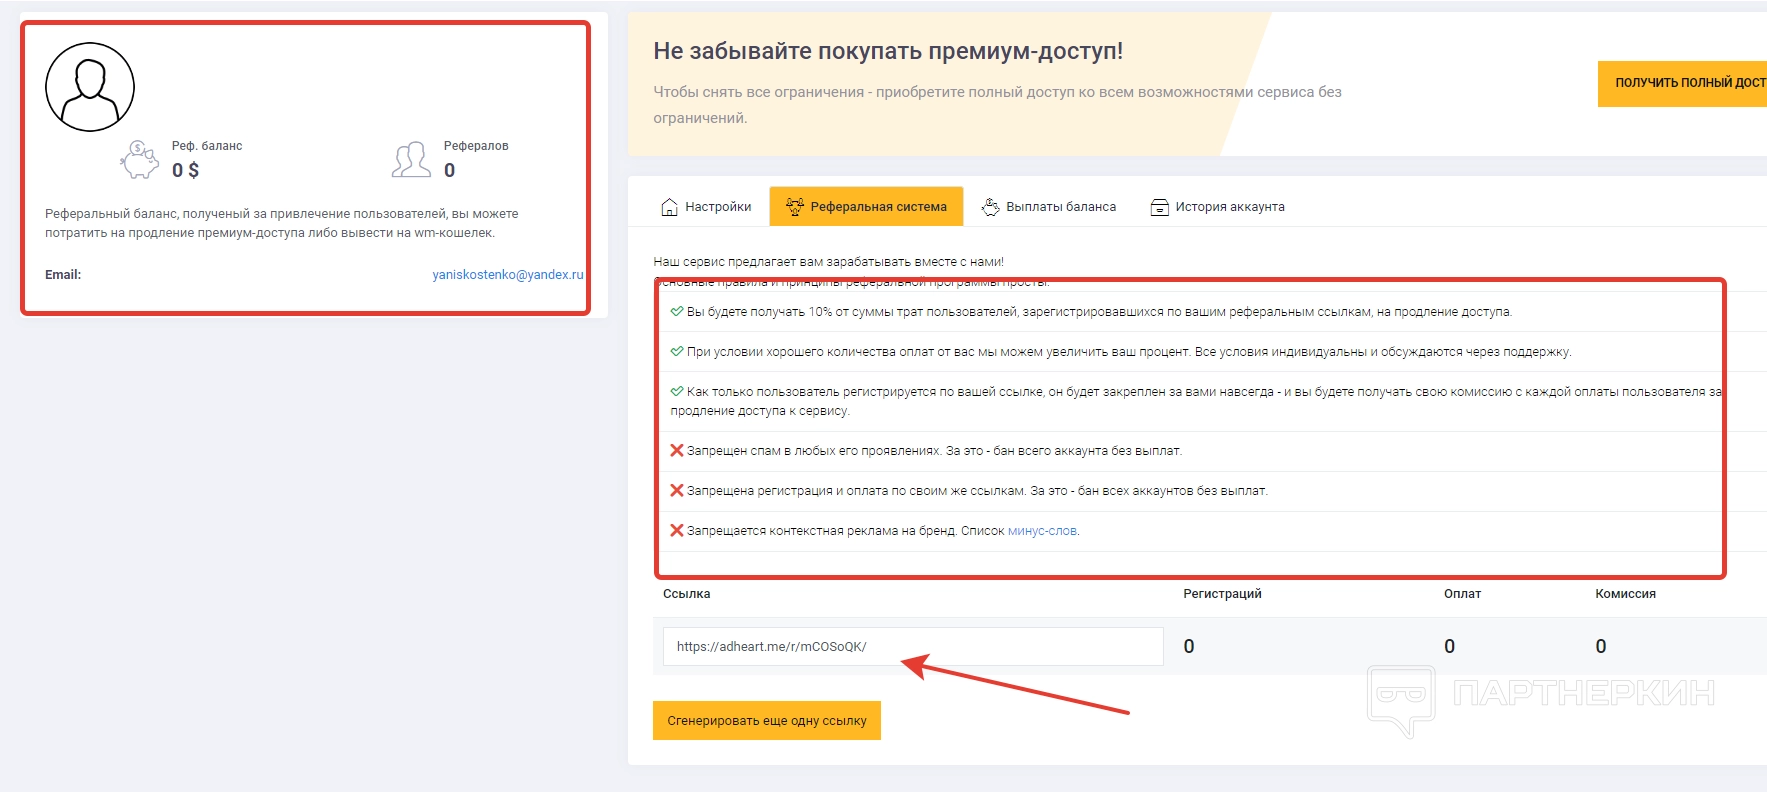
Task: Follow the минус-слов link
Action: pyautogui.click(x=1042, y=531)
